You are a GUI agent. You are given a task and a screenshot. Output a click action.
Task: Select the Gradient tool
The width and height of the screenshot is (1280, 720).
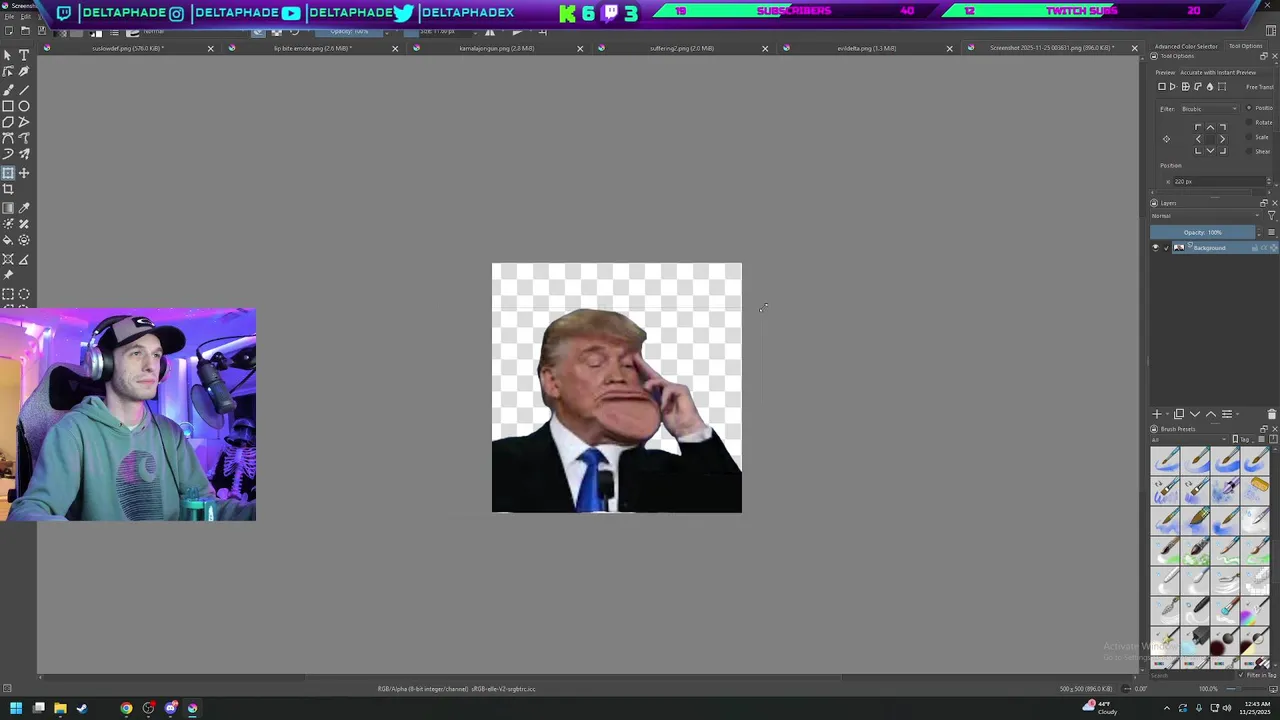[x=8, y=208]
